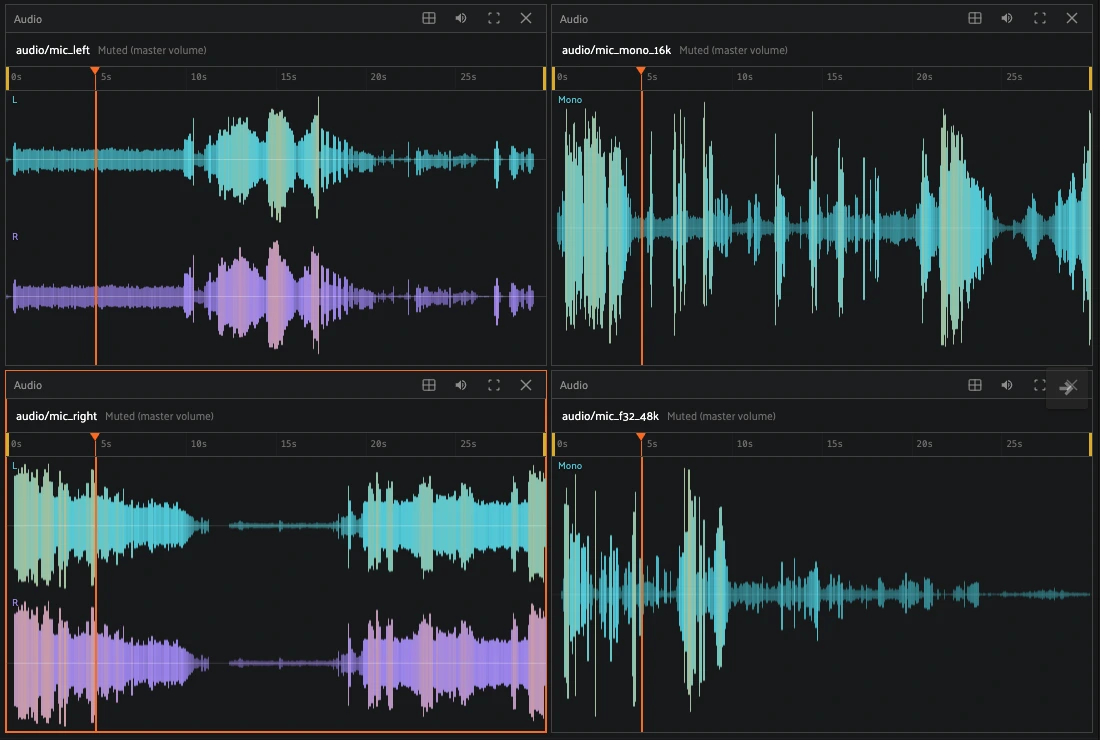Toggle speaker volume icon in mic_left panel
The height and width of the screenshot is (740, 1100).
(x=461, y=18)
